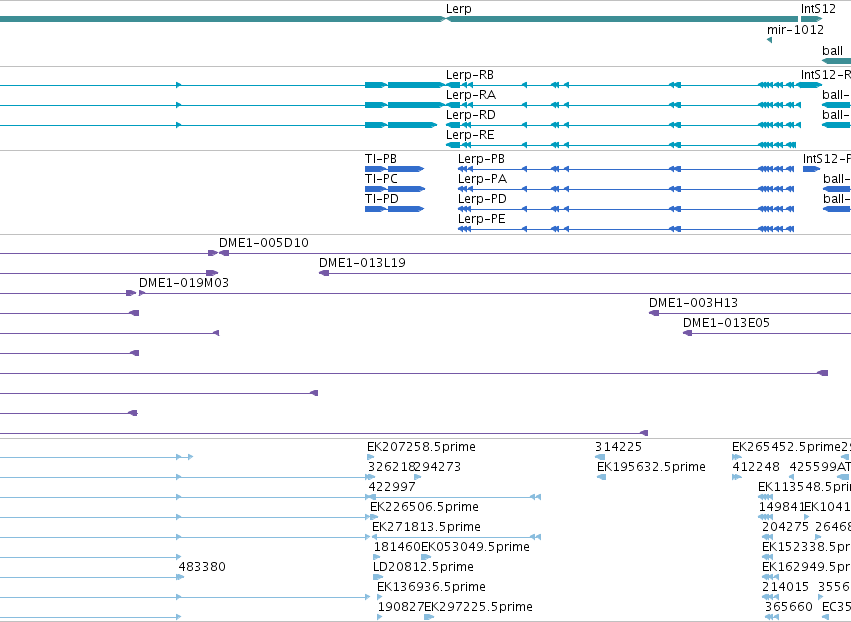851x622 pixels.
Task: Select the 483380 feature label
Action: click(202, 567)
